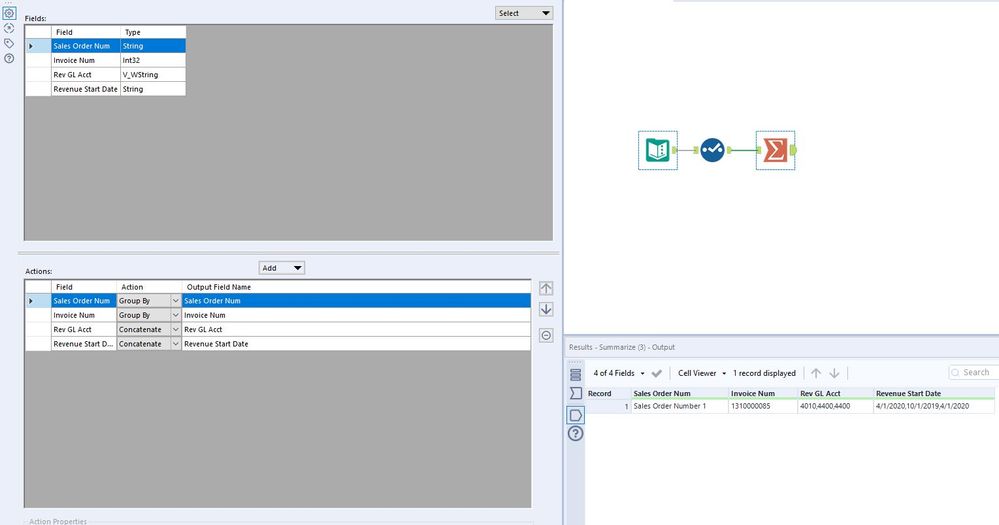Click Revenue Start Date header in Results
Image resolution: width=999 pixels, height=525 pixels.
click(933, 394)
